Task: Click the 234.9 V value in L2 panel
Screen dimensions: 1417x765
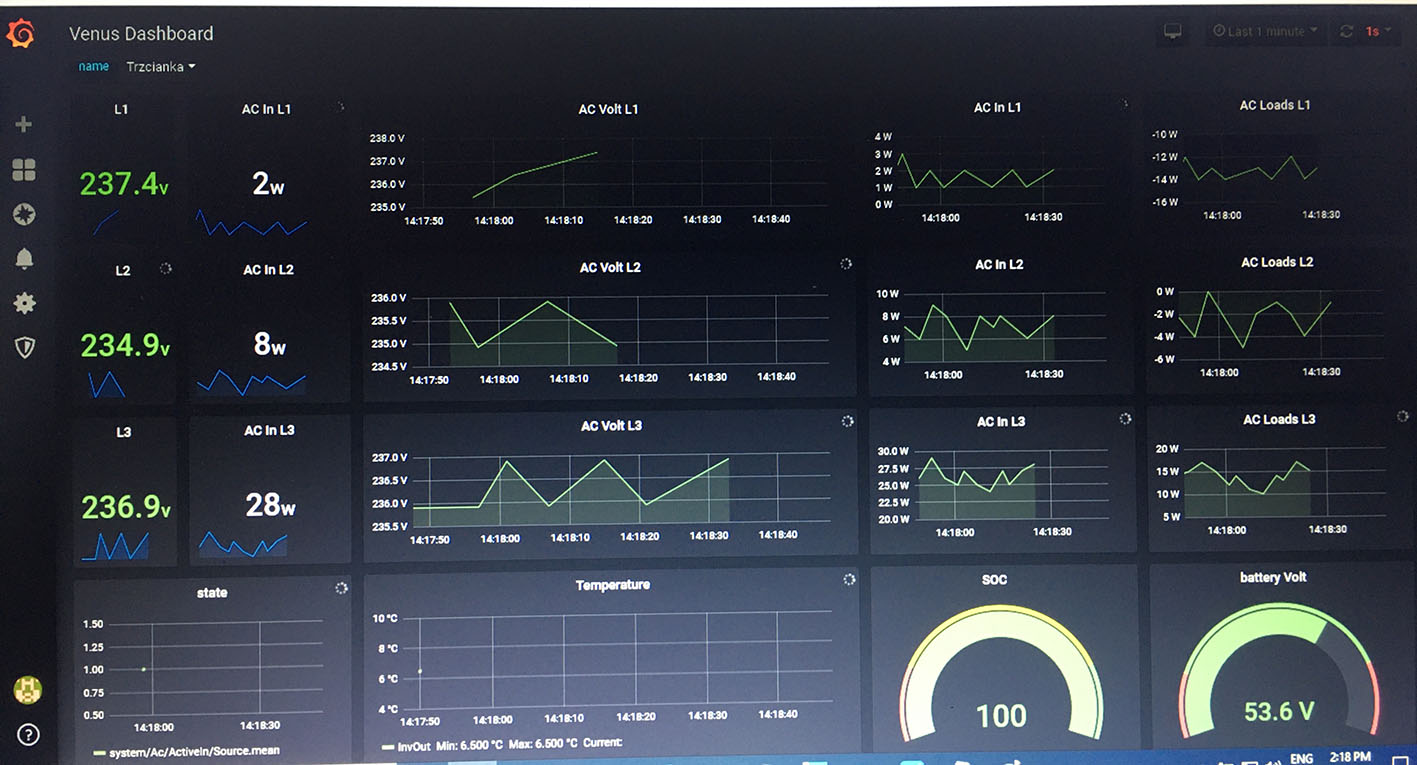Action: pos(125,345)
